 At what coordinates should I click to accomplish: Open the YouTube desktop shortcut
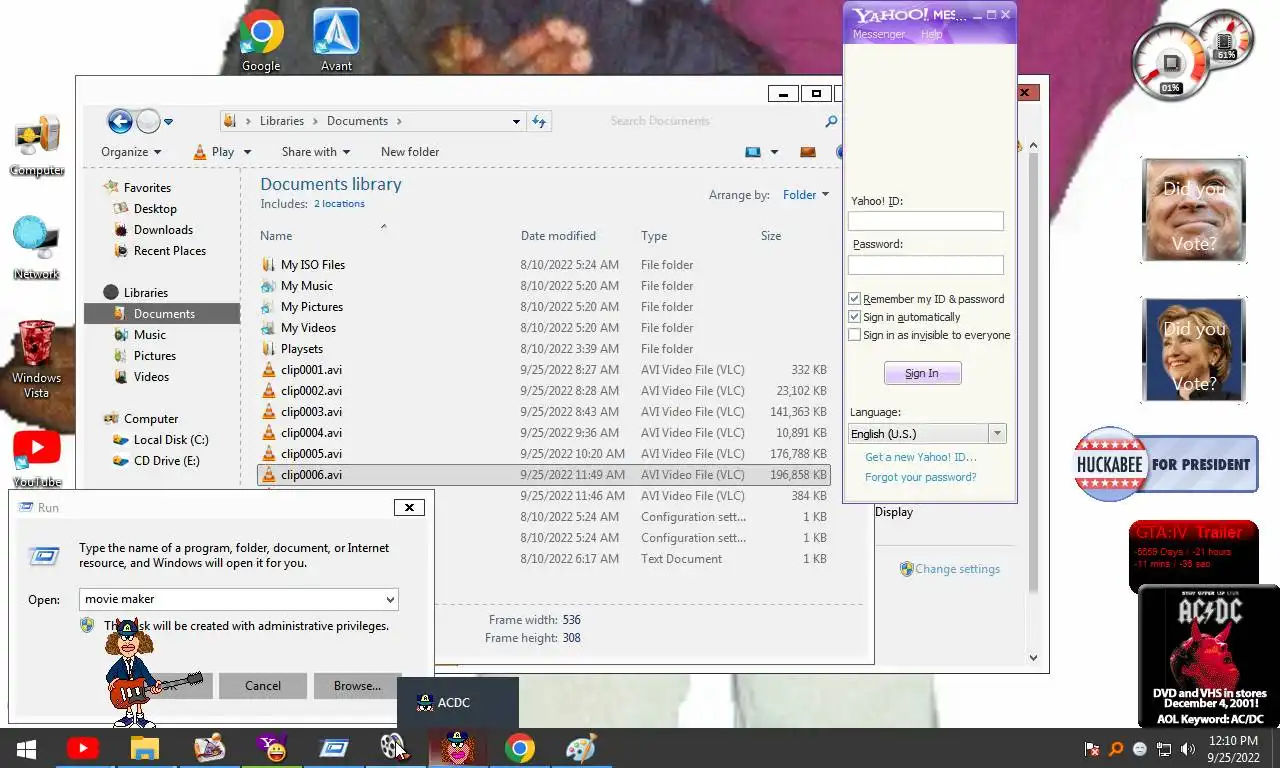click(37, 460)
